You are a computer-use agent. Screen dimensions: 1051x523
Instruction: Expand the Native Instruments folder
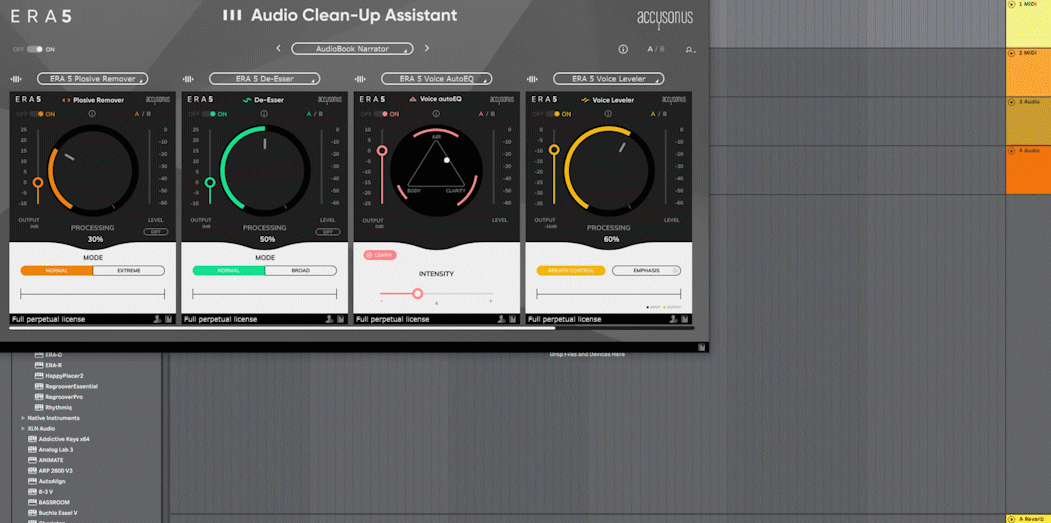pyautogui.click(x=23, y=418)
